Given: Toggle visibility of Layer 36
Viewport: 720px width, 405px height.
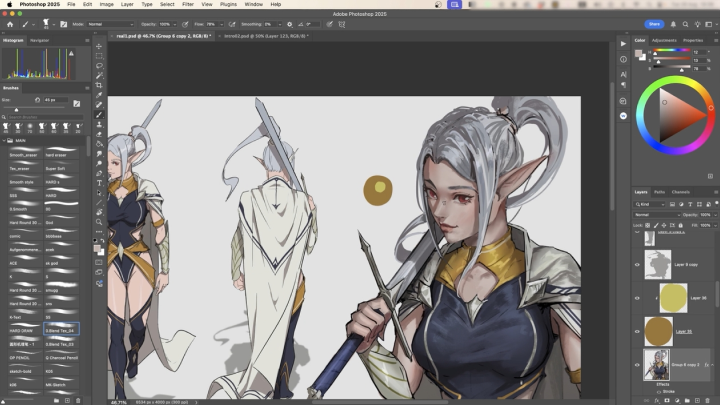Looking at the screenshot, I should (637, 298).
